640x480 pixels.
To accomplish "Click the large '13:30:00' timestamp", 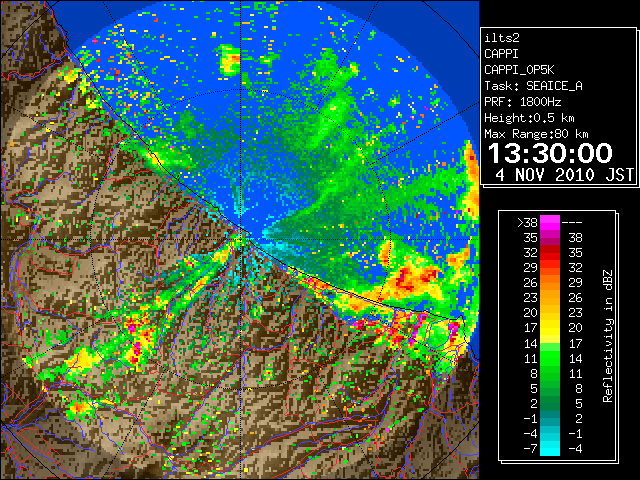I will [x=550, y=153].
